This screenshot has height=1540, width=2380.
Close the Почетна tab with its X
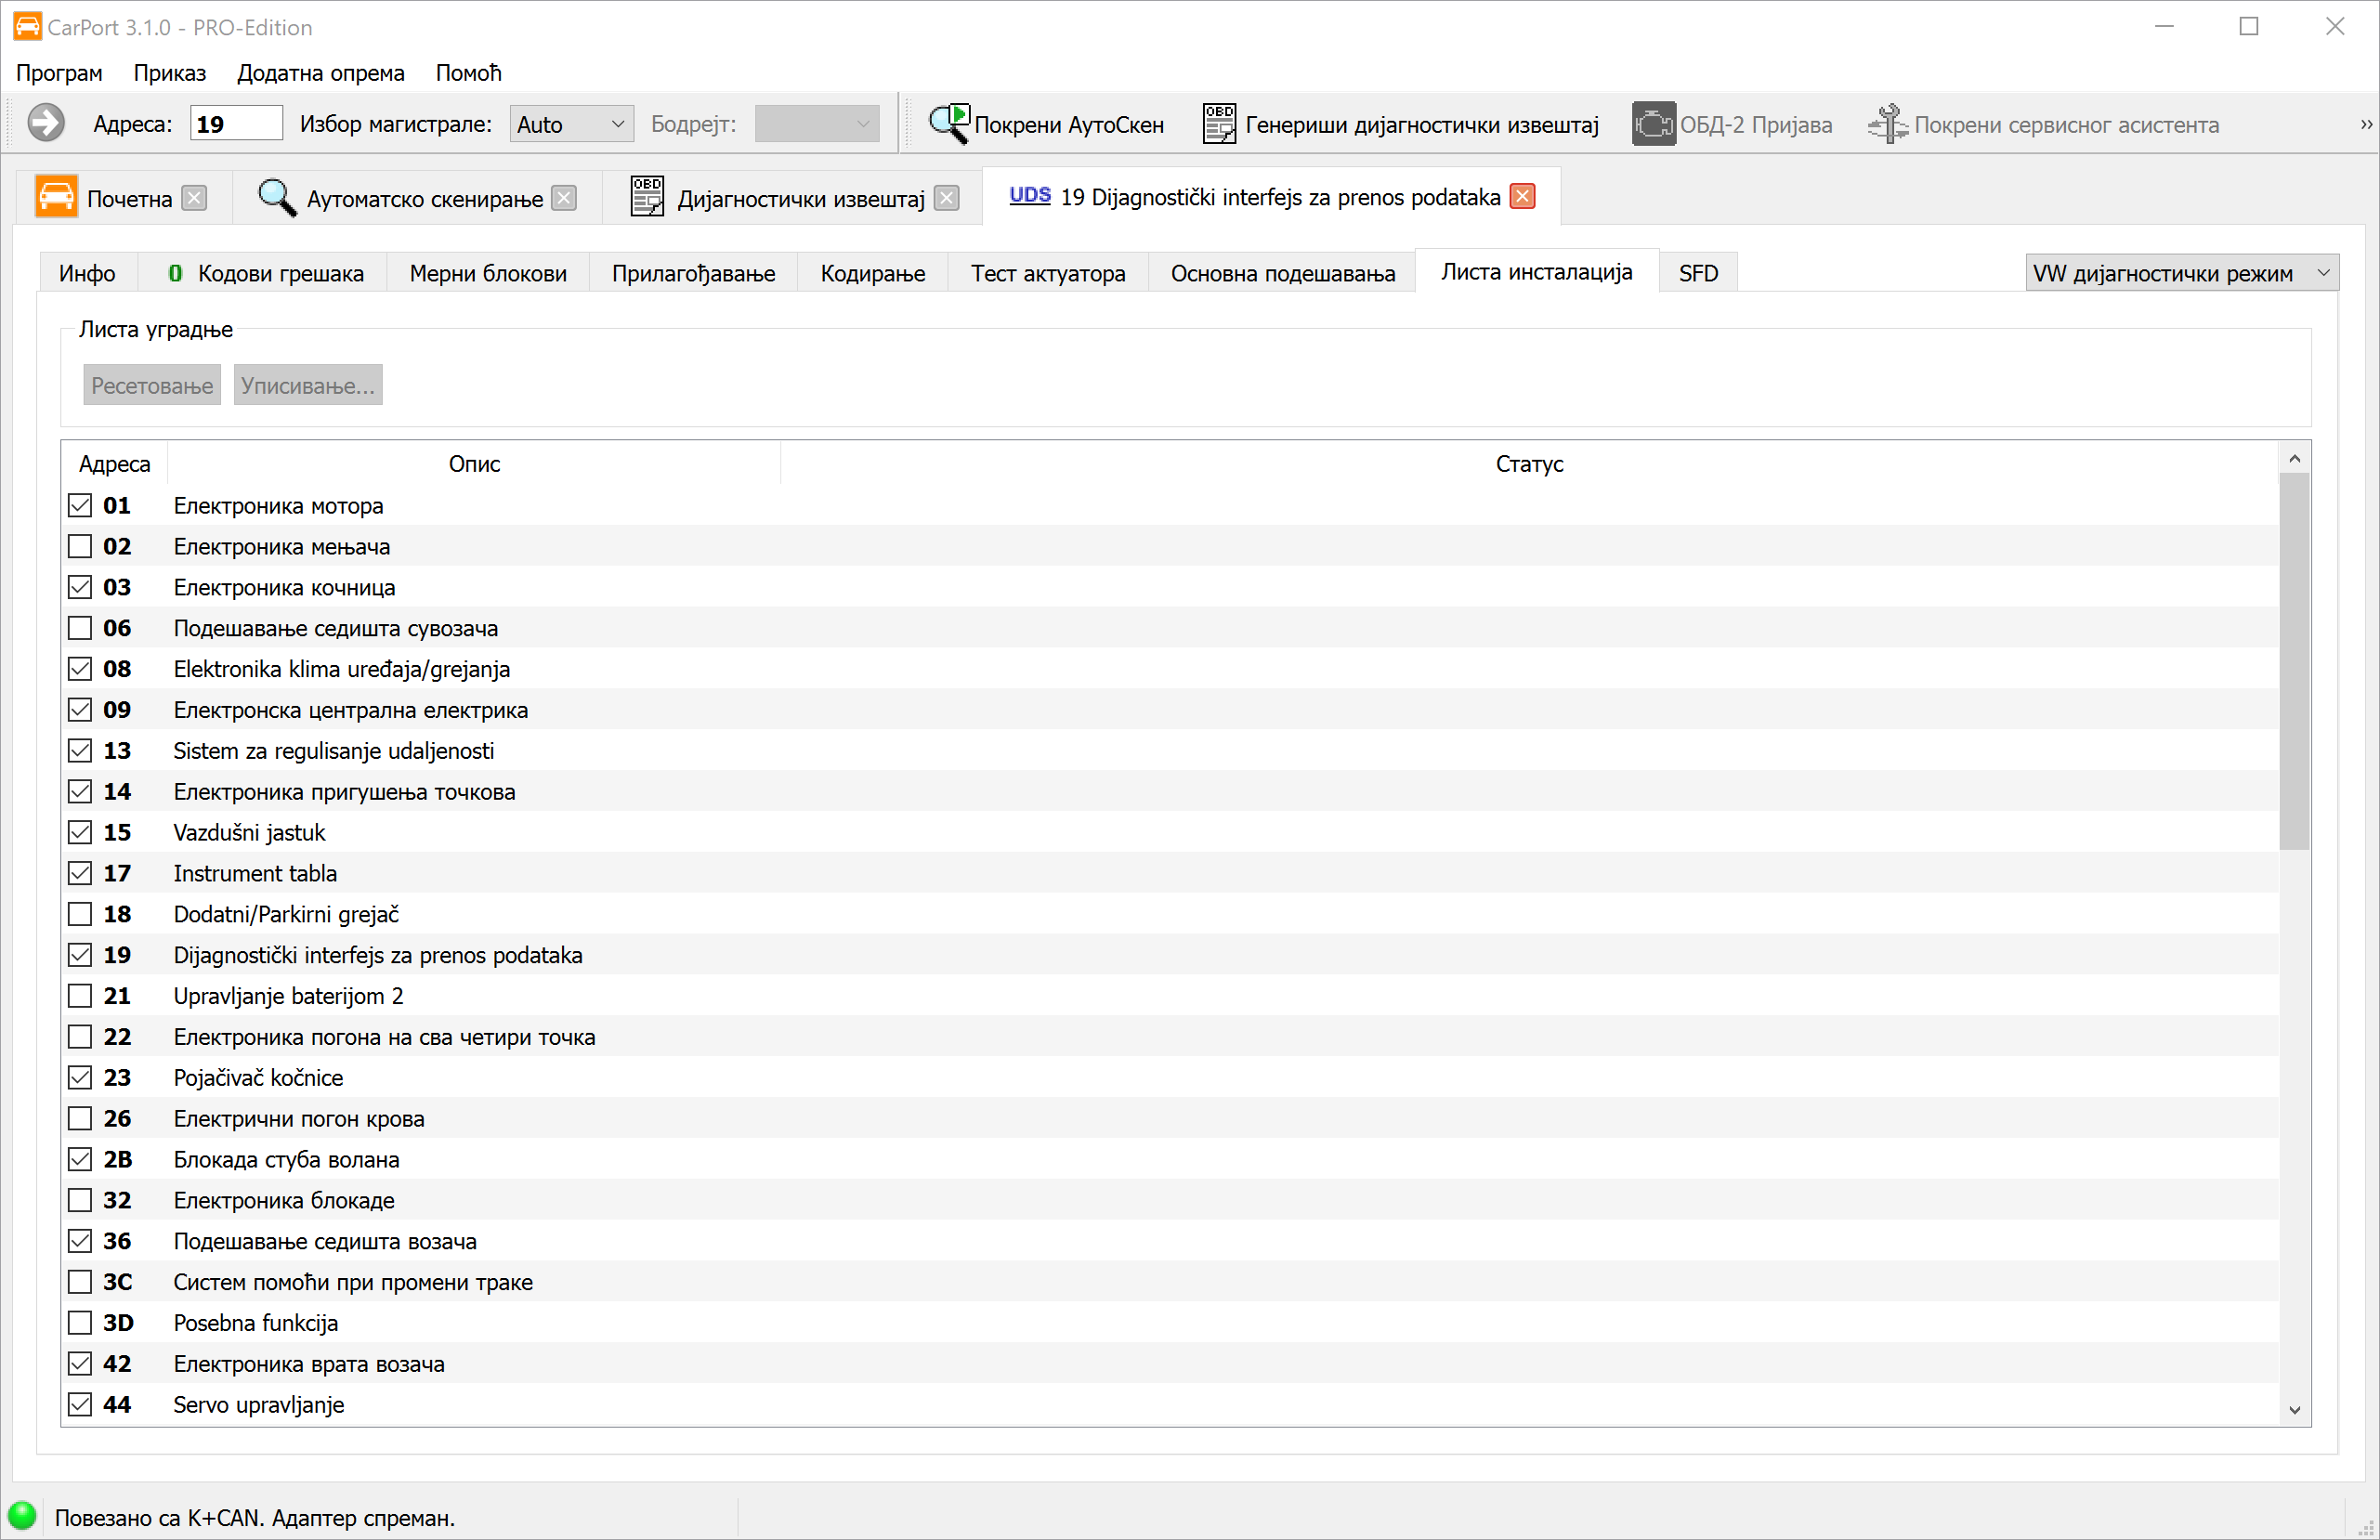pyautogui.click(x=195, y=198)
